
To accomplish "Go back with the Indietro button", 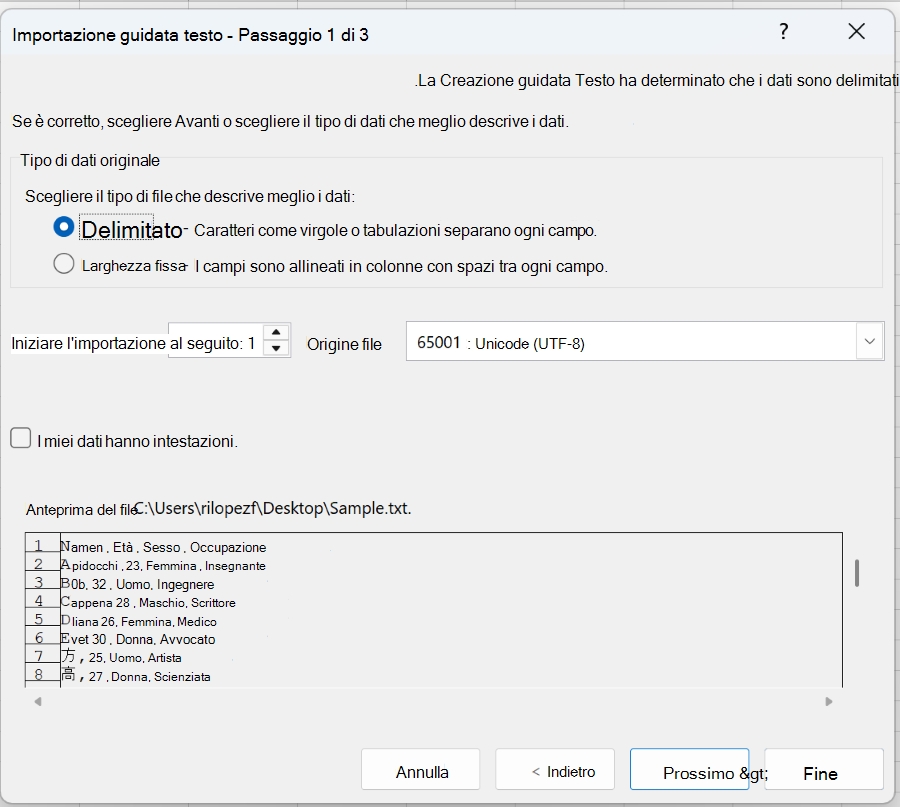I will (555, 769).
